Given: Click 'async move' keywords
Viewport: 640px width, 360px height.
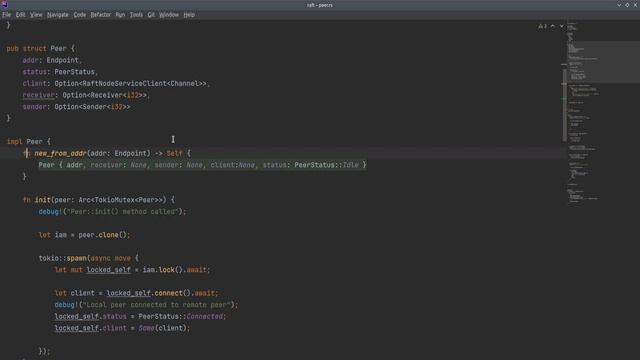Looking at the screenshot, I should [x=111, y=258].
